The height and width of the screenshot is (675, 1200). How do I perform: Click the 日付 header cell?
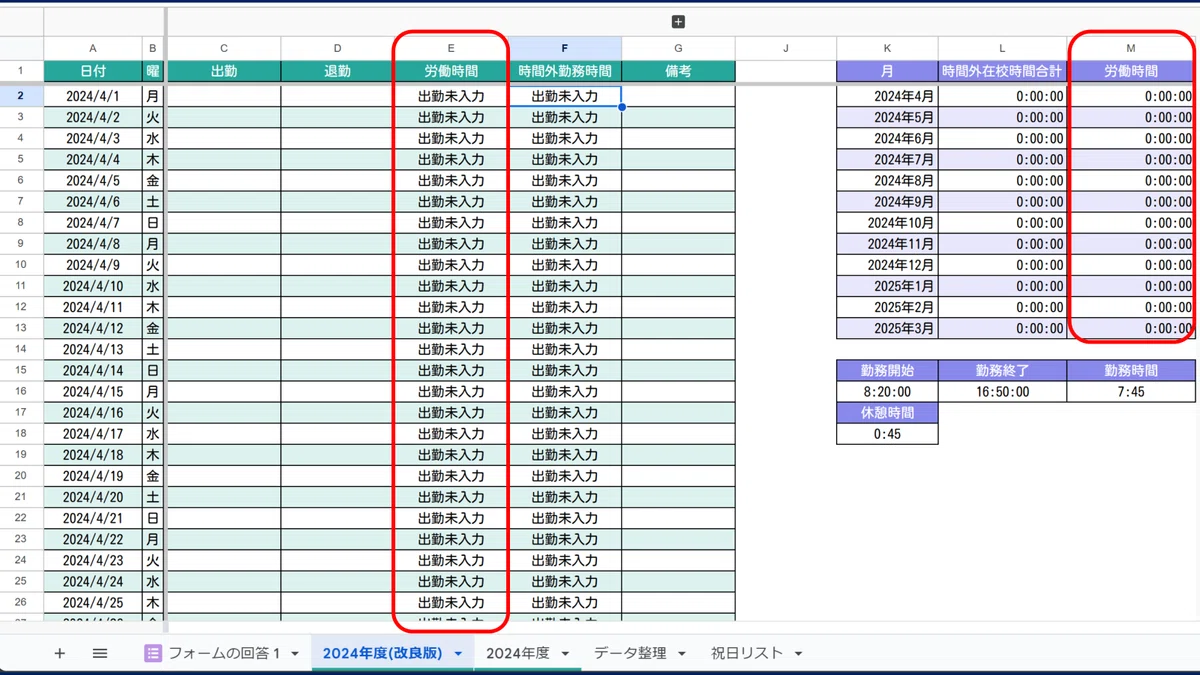[93, 71]
